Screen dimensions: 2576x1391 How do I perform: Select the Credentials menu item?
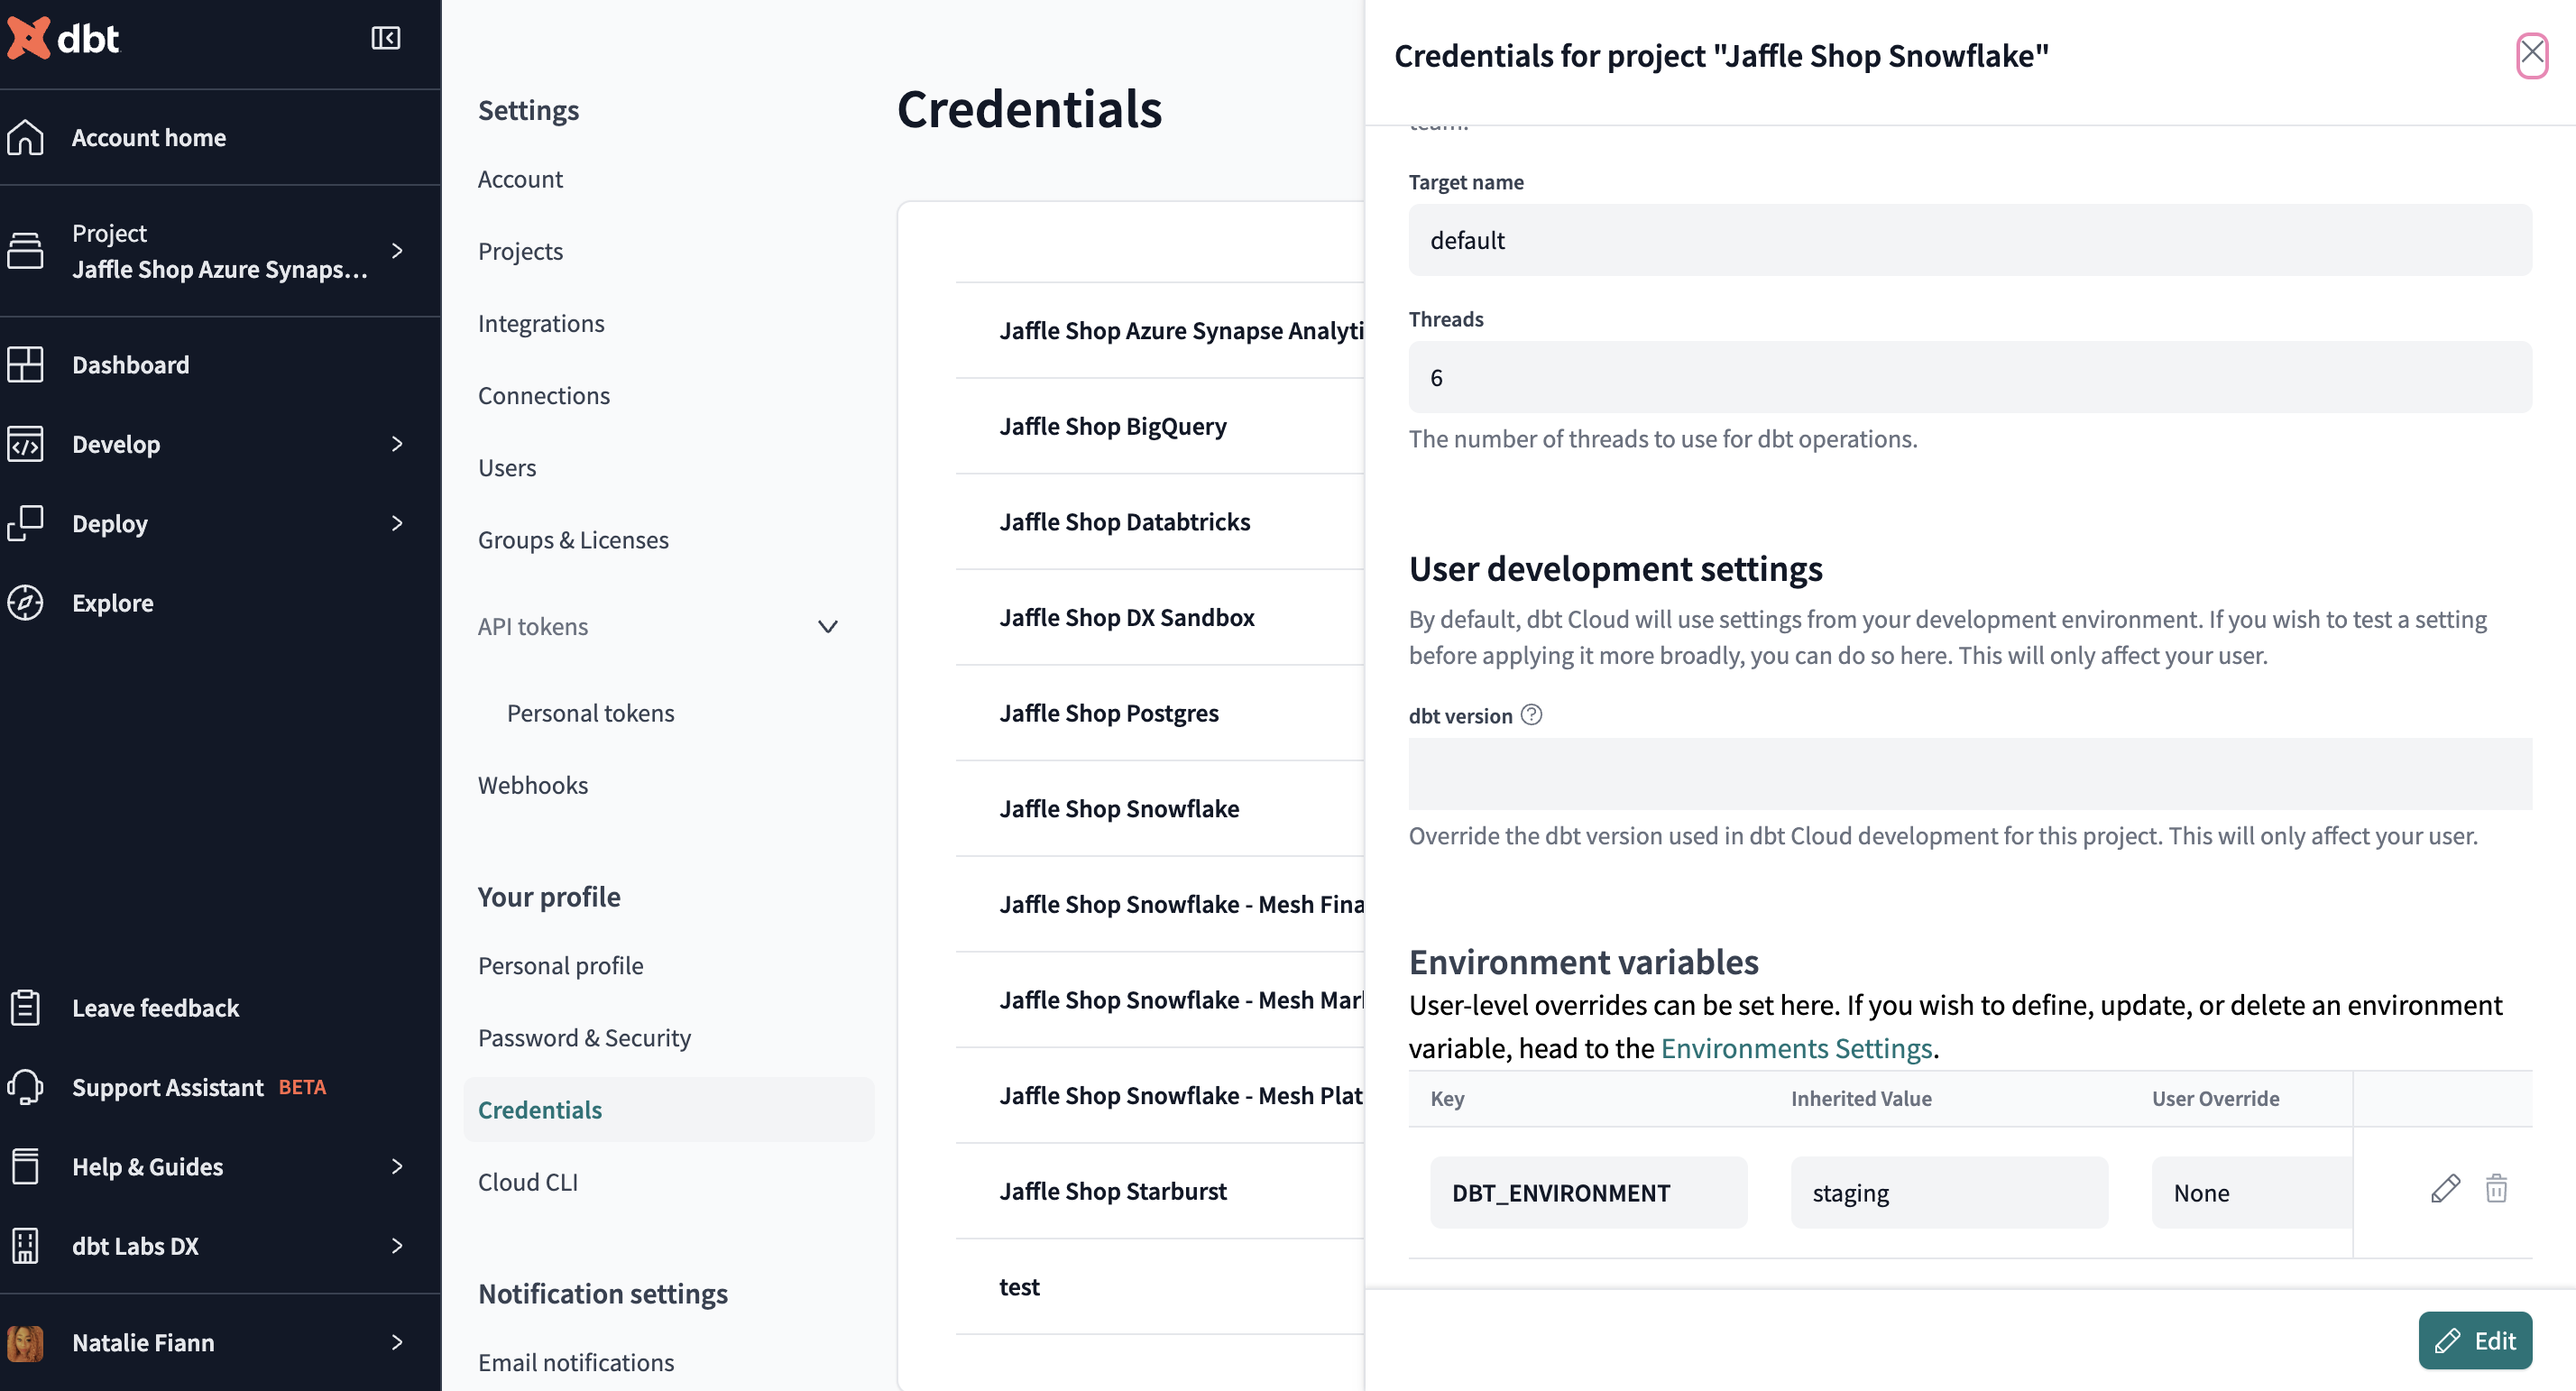point(539,1109)
